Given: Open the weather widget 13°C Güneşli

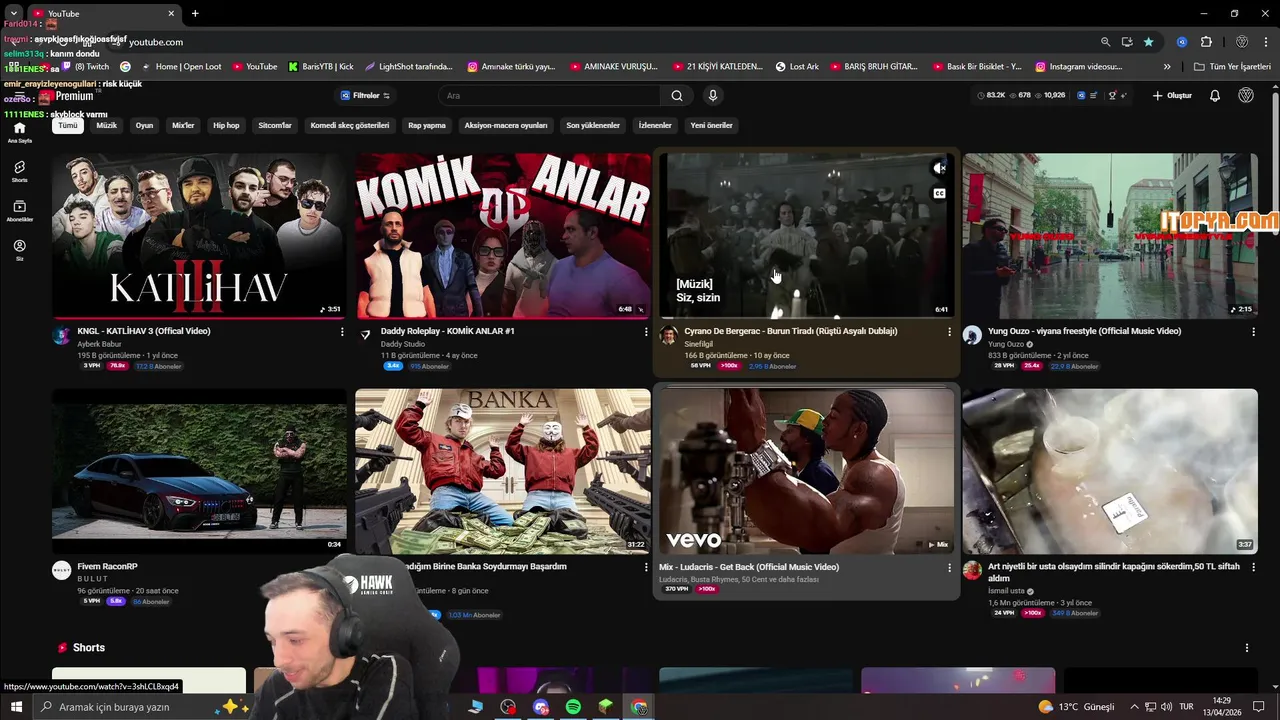Looking at the screenshot, I should coord(1077,707).
